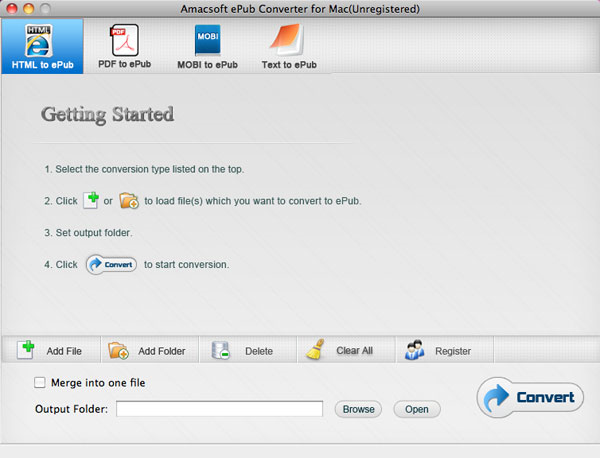This screenshot has height=458, width=600.
Task: Click the Register label
Action: 453,351
